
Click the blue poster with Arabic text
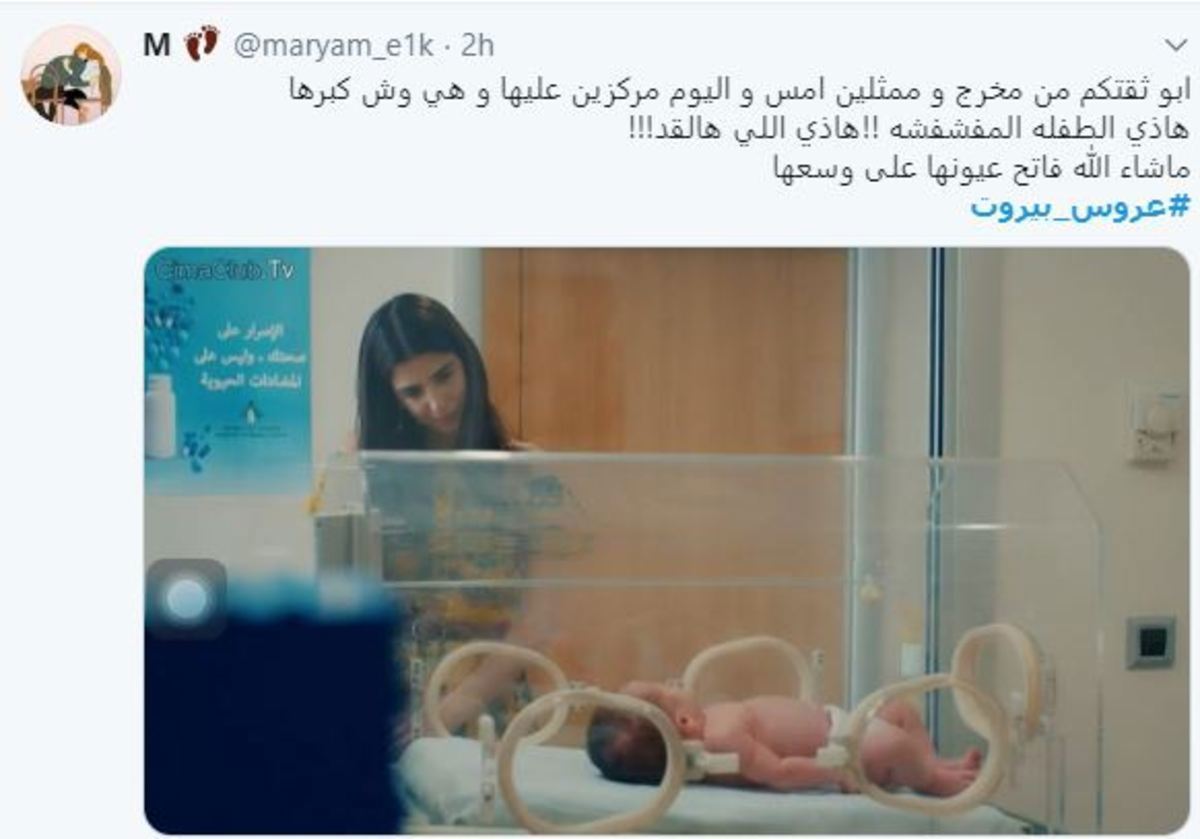[x=228, y=370]
